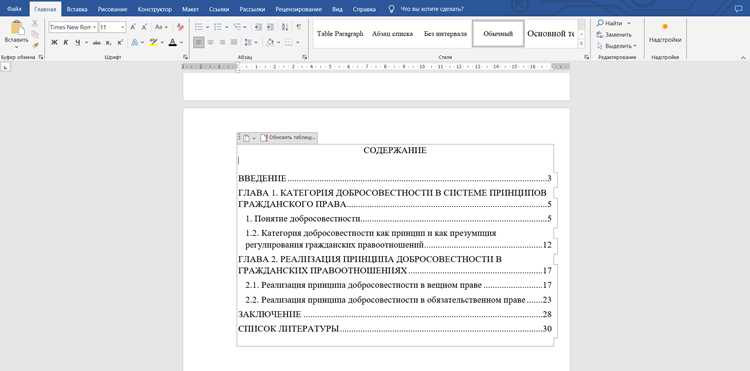This screenshot has height=371, width=750.
Task: Expand the styles gallery more arrow
Action: click(582, 44)
